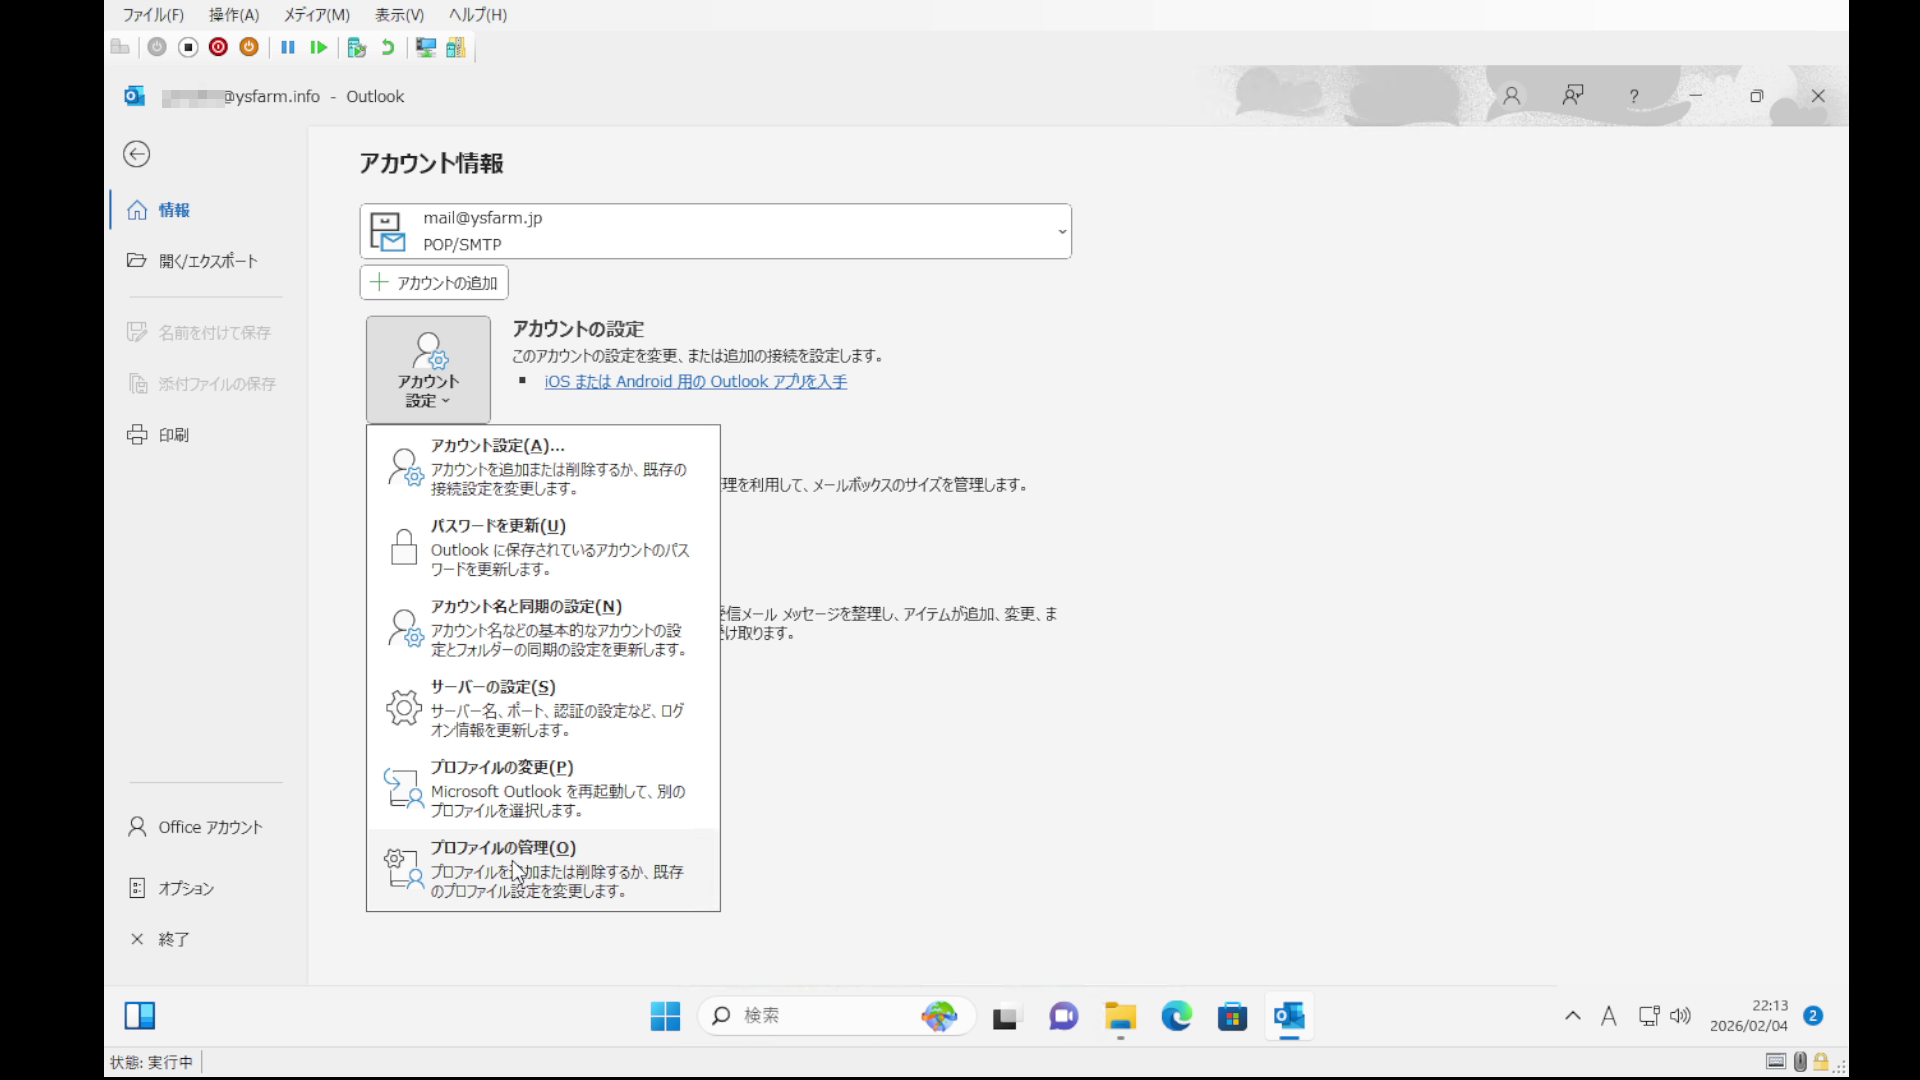Click the back arrow in Outlook backstage
1920x1080 pixels.
point(137,154)
